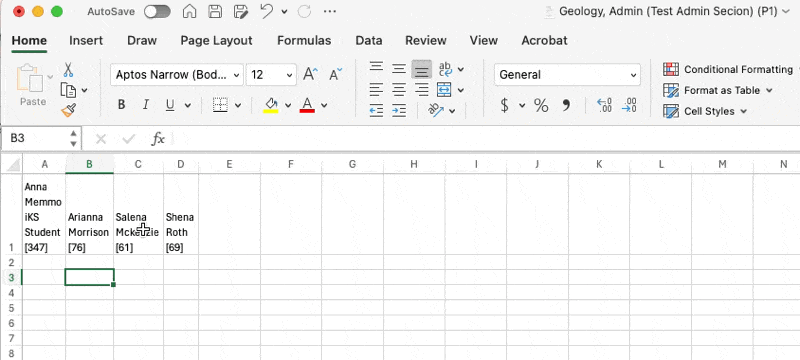
Task: Expand the Borders dropdown arrow
Action: (238, 106)
